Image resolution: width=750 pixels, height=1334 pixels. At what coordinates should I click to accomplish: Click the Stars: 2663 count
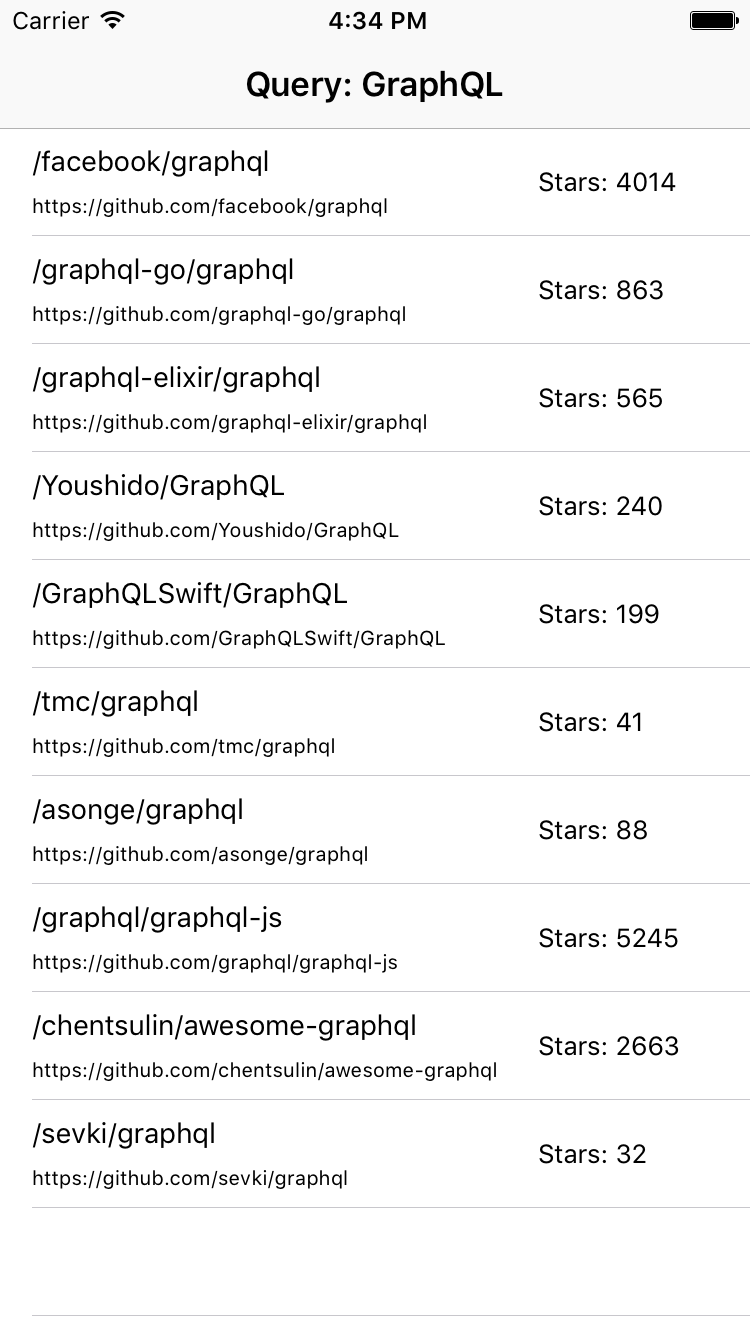[608, 1046]
